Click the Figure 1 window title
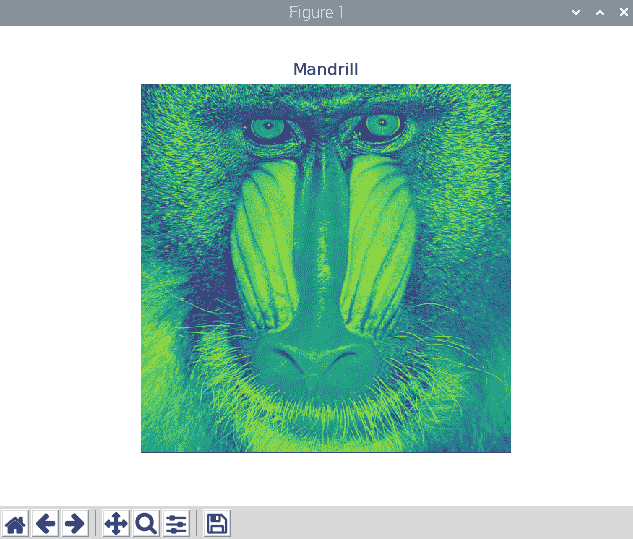 316,13
